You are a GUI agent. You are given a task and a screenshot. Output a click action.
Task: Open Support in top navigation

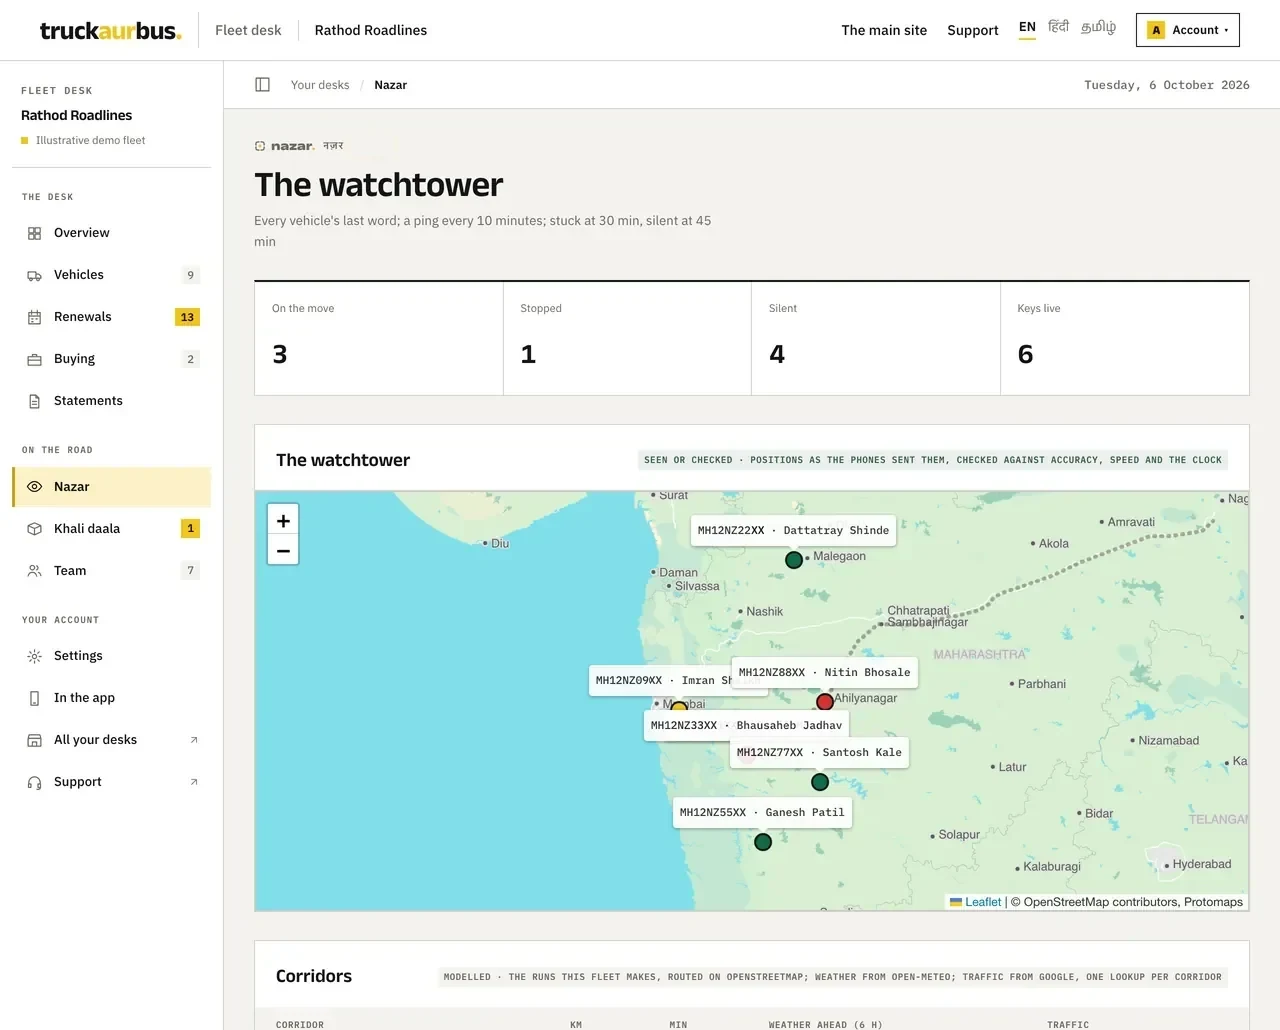click(973, 30)
